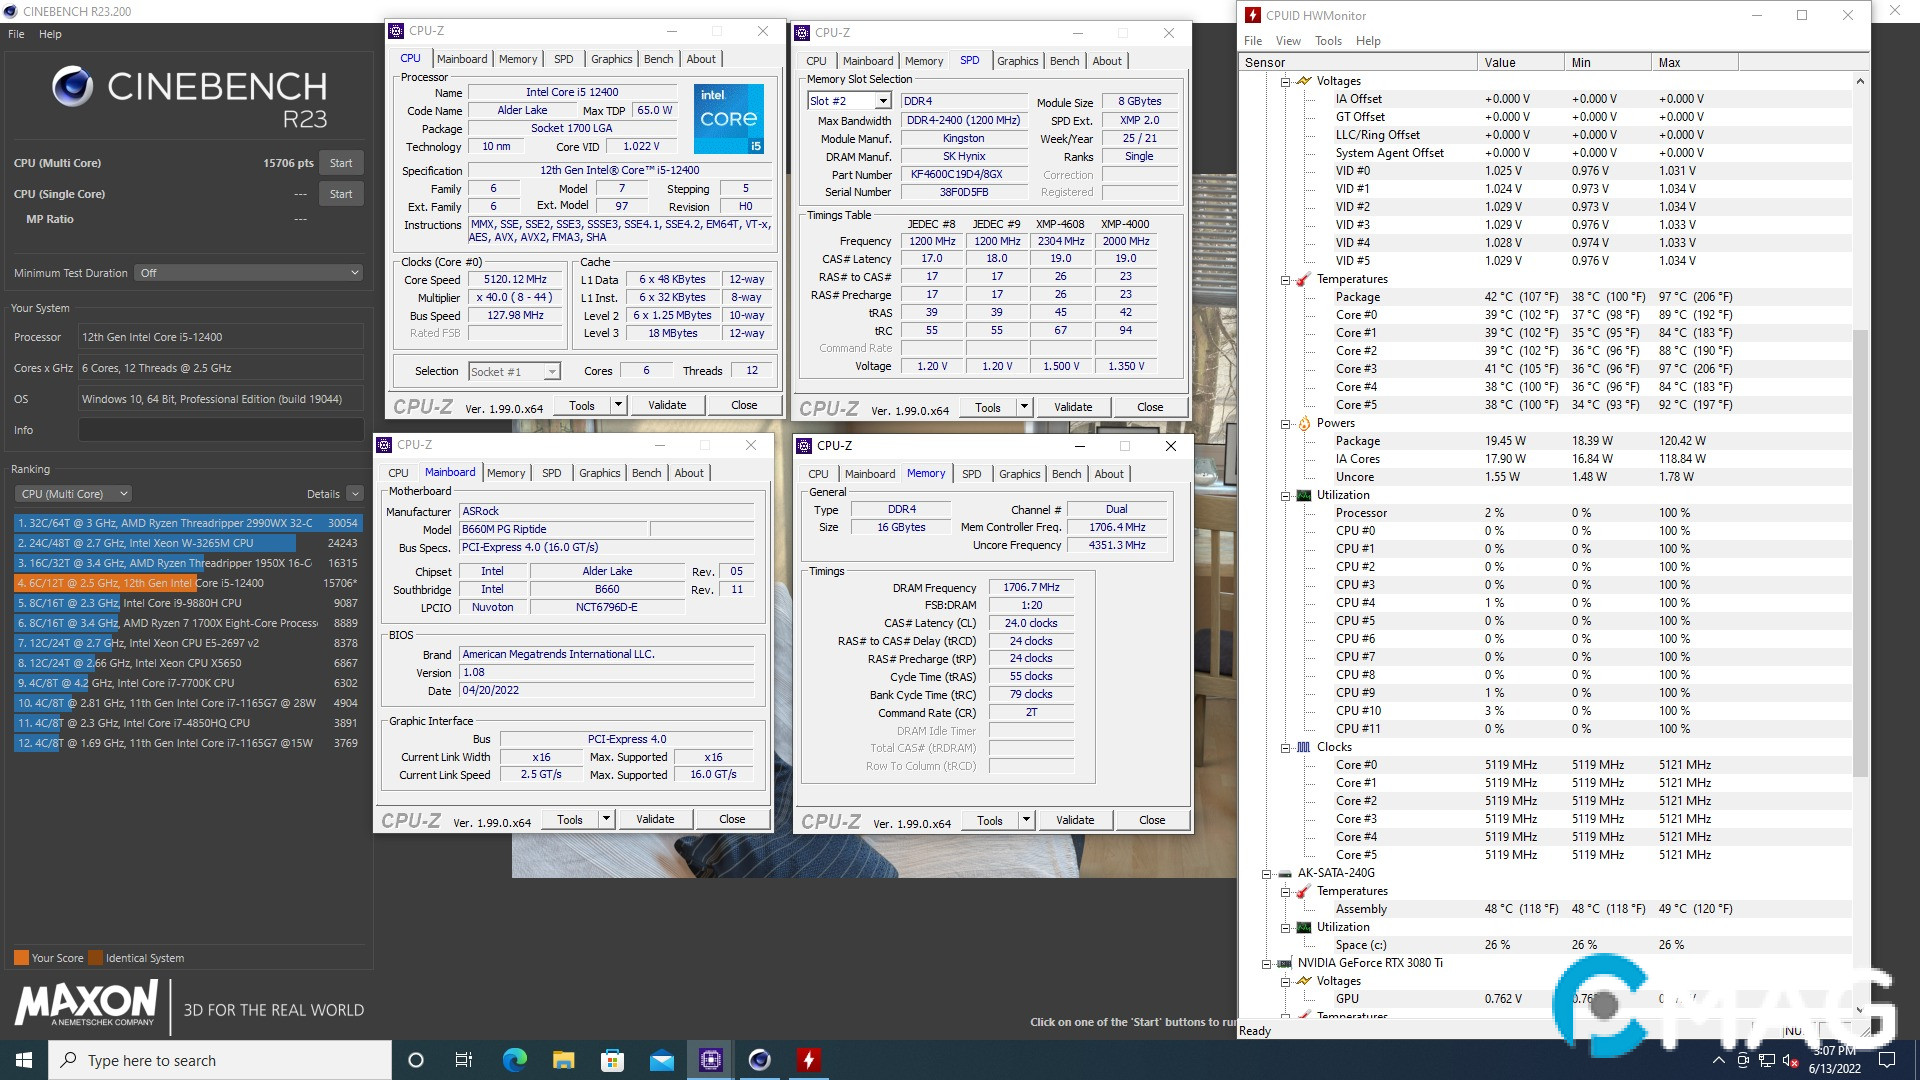This screenshot has height=1080, width=1920.
Task: Open Microsoft Edge from the taskbar
Action: click(514, 1060)
